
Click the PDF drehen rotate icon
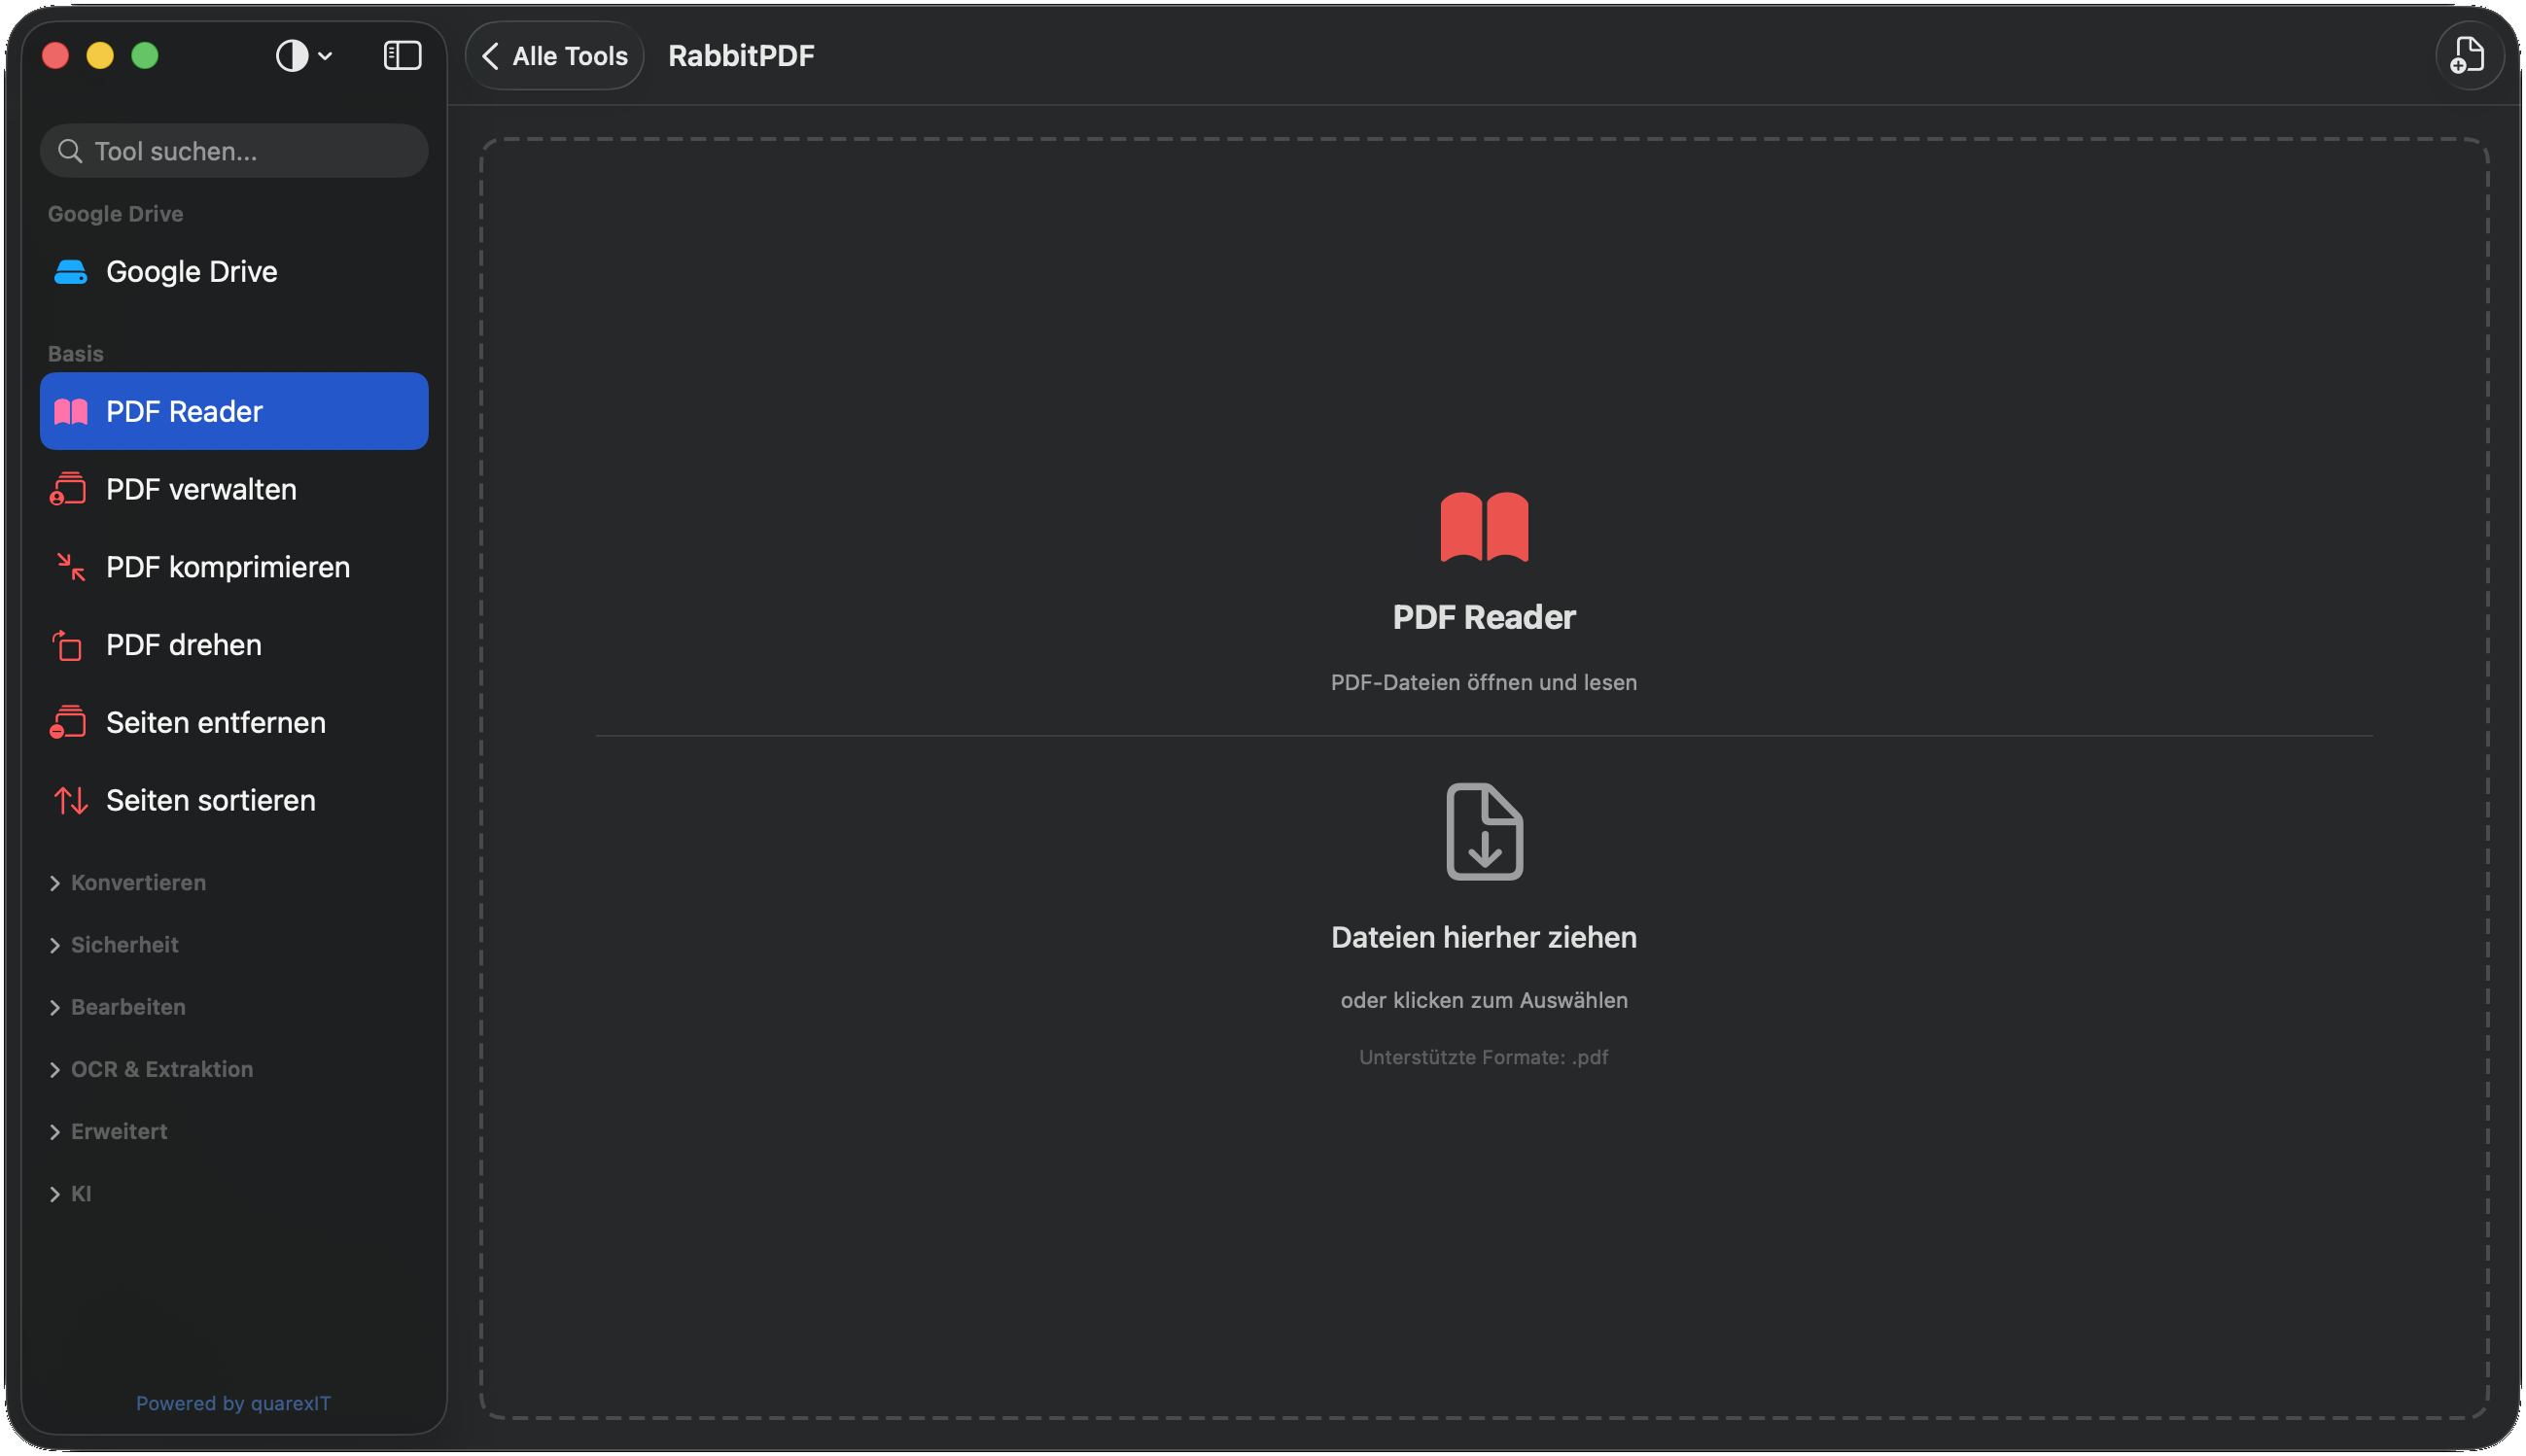[x=67, y=645]
